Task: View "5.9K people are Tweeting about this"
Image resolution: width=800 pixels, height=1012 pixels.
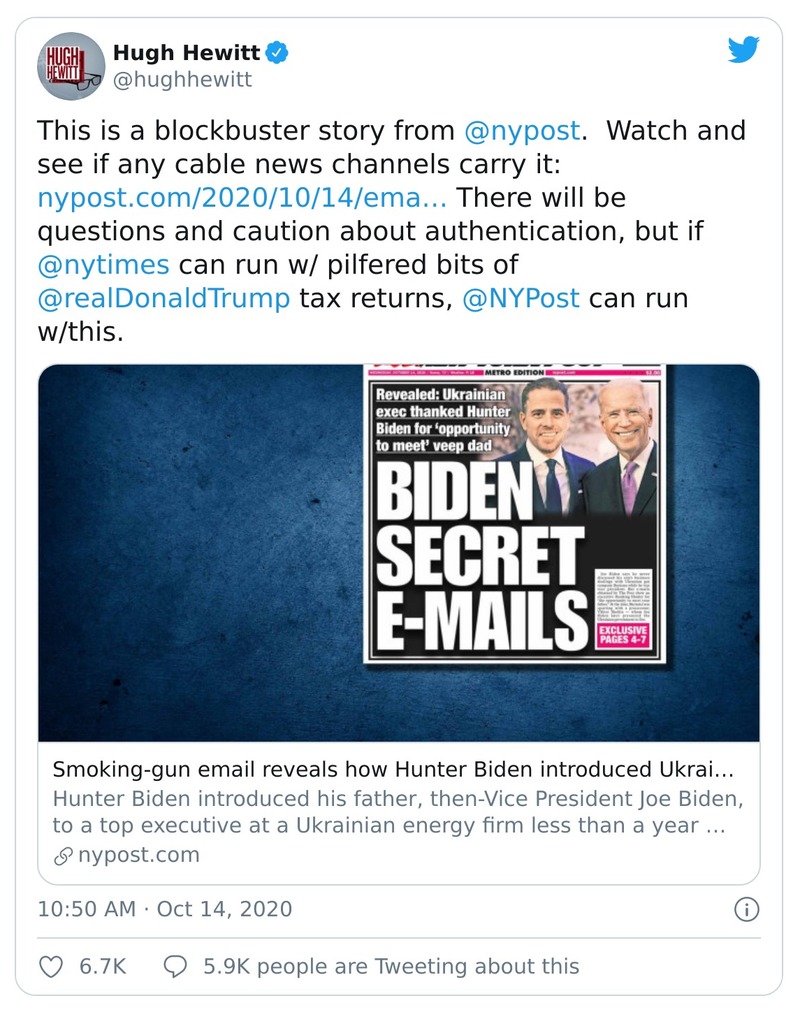Action: [391, 966]
